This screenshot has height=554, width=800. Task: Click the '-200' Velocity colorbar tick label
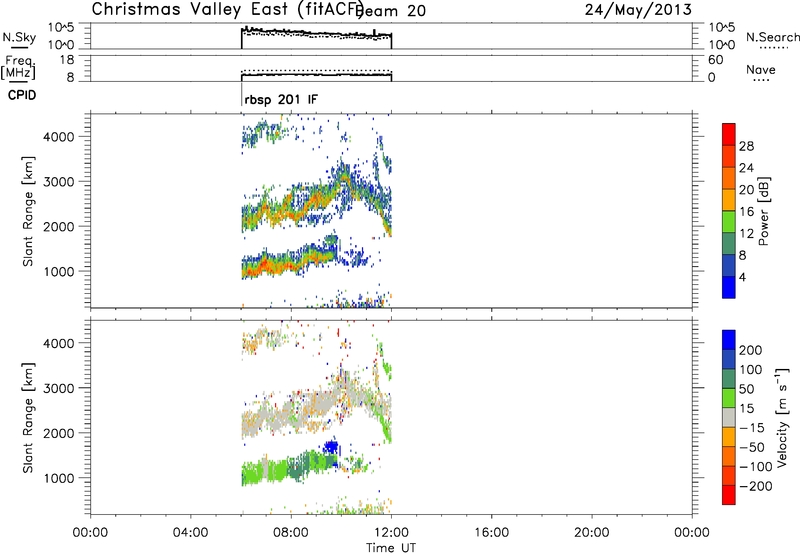click(x=756, y=486)
